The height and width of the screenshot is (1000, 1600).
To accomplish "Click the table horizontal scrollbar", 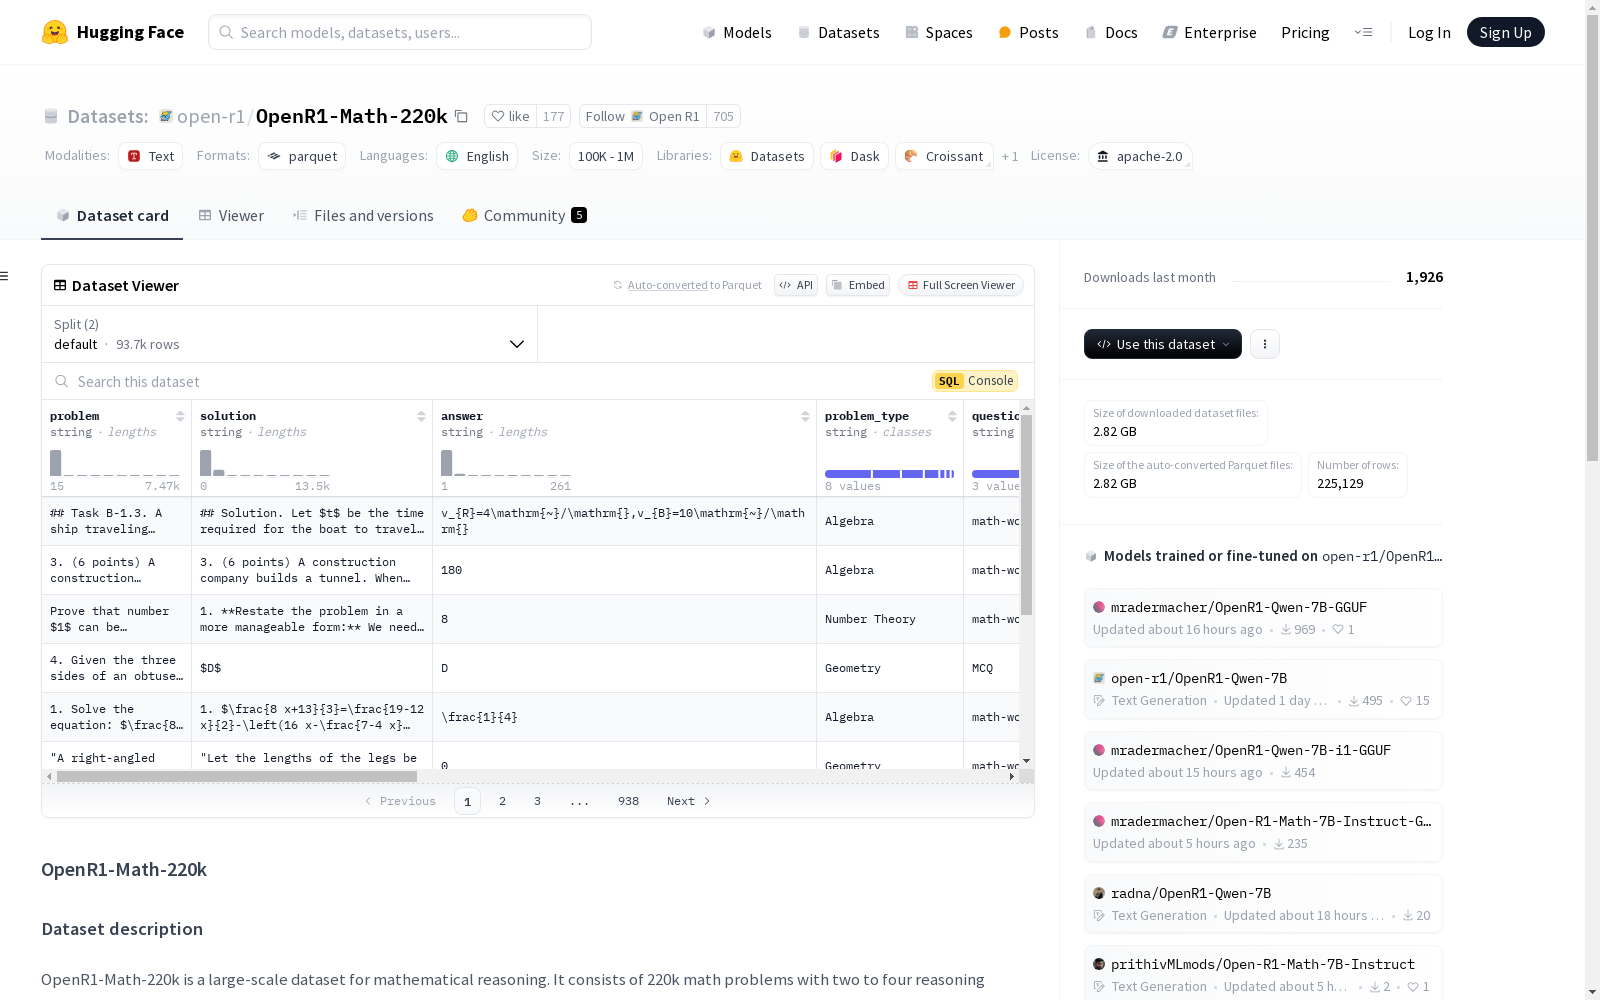I will click(x=237, y=776).
